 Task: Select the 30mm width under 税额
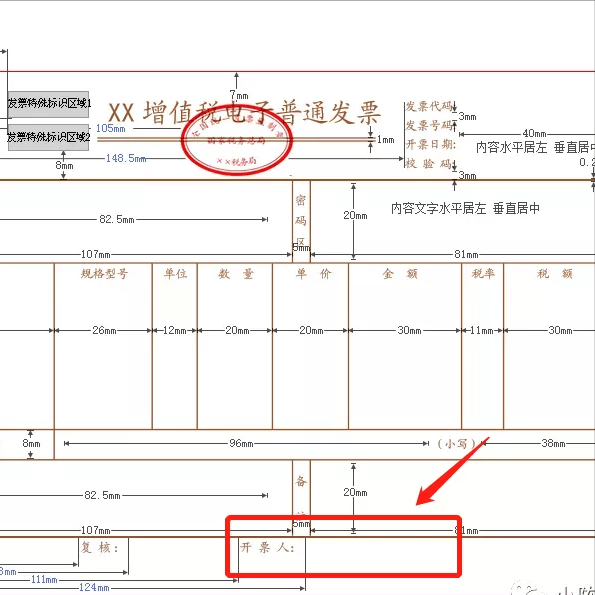coord(560,330)
